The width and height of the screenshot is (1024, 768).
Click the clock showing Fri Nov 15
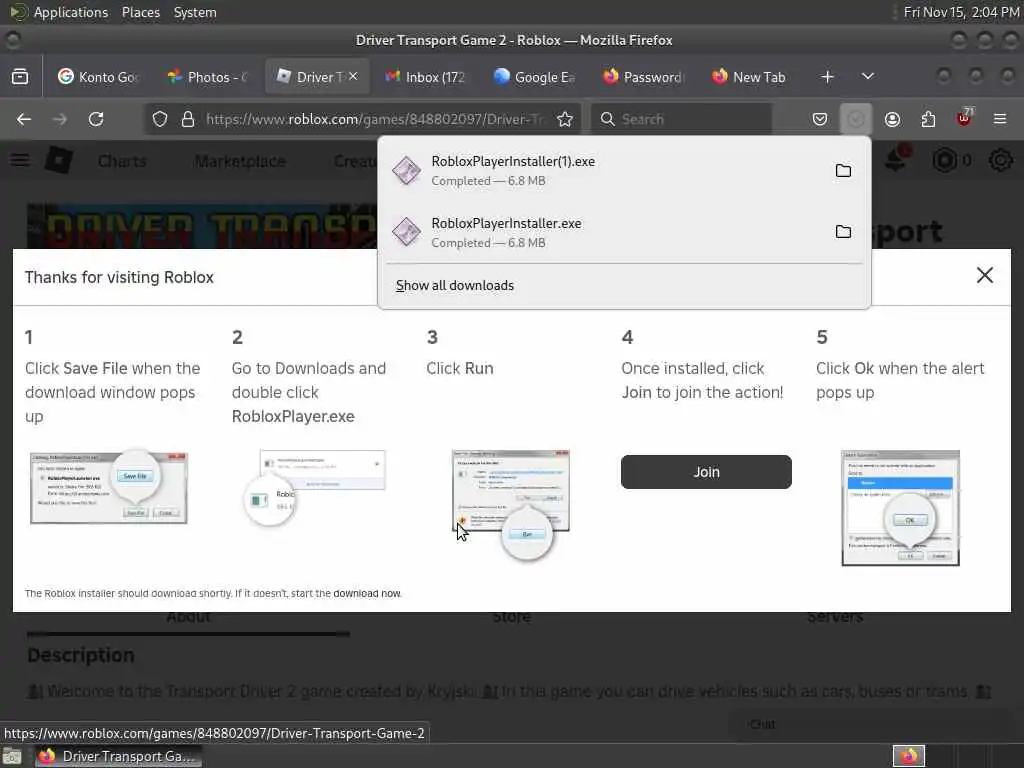pos(961,12)
